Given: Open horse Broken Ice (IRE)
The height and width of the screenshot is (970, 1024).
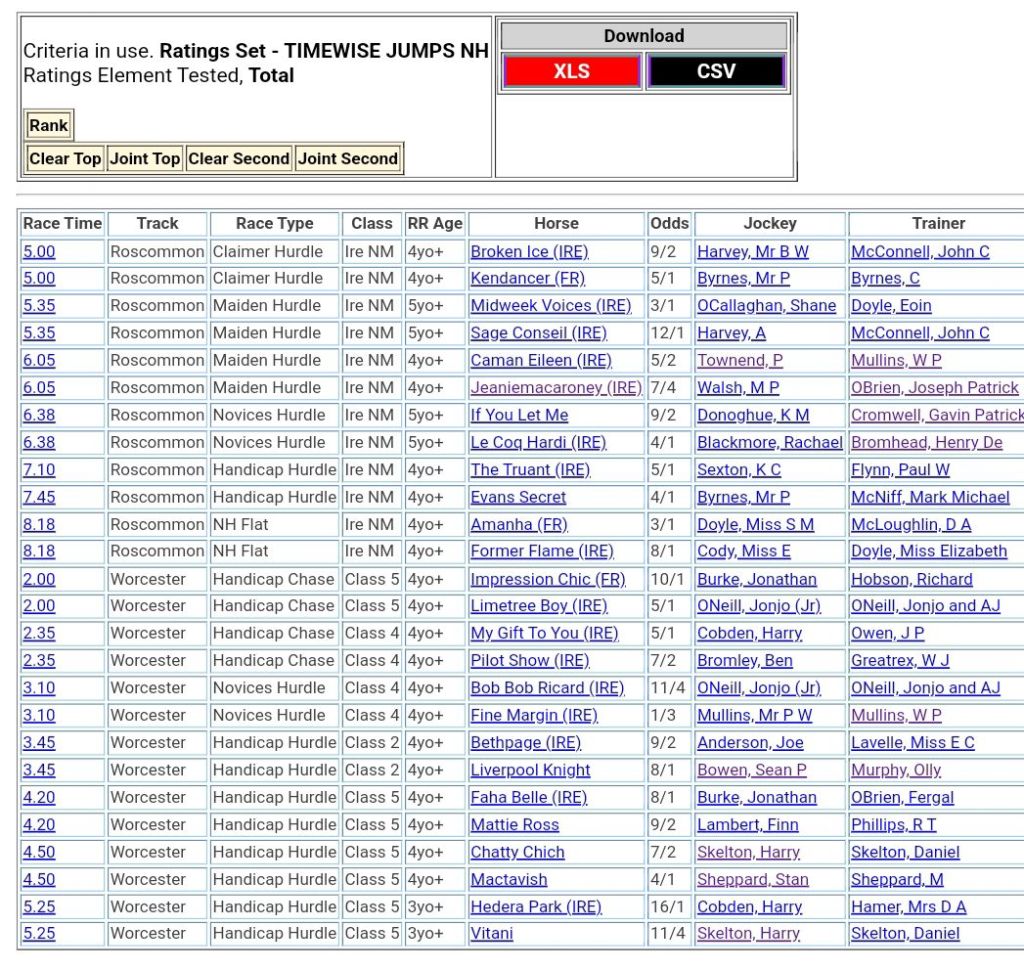Looking at the screenshot, I should click(x=529, y=252).
